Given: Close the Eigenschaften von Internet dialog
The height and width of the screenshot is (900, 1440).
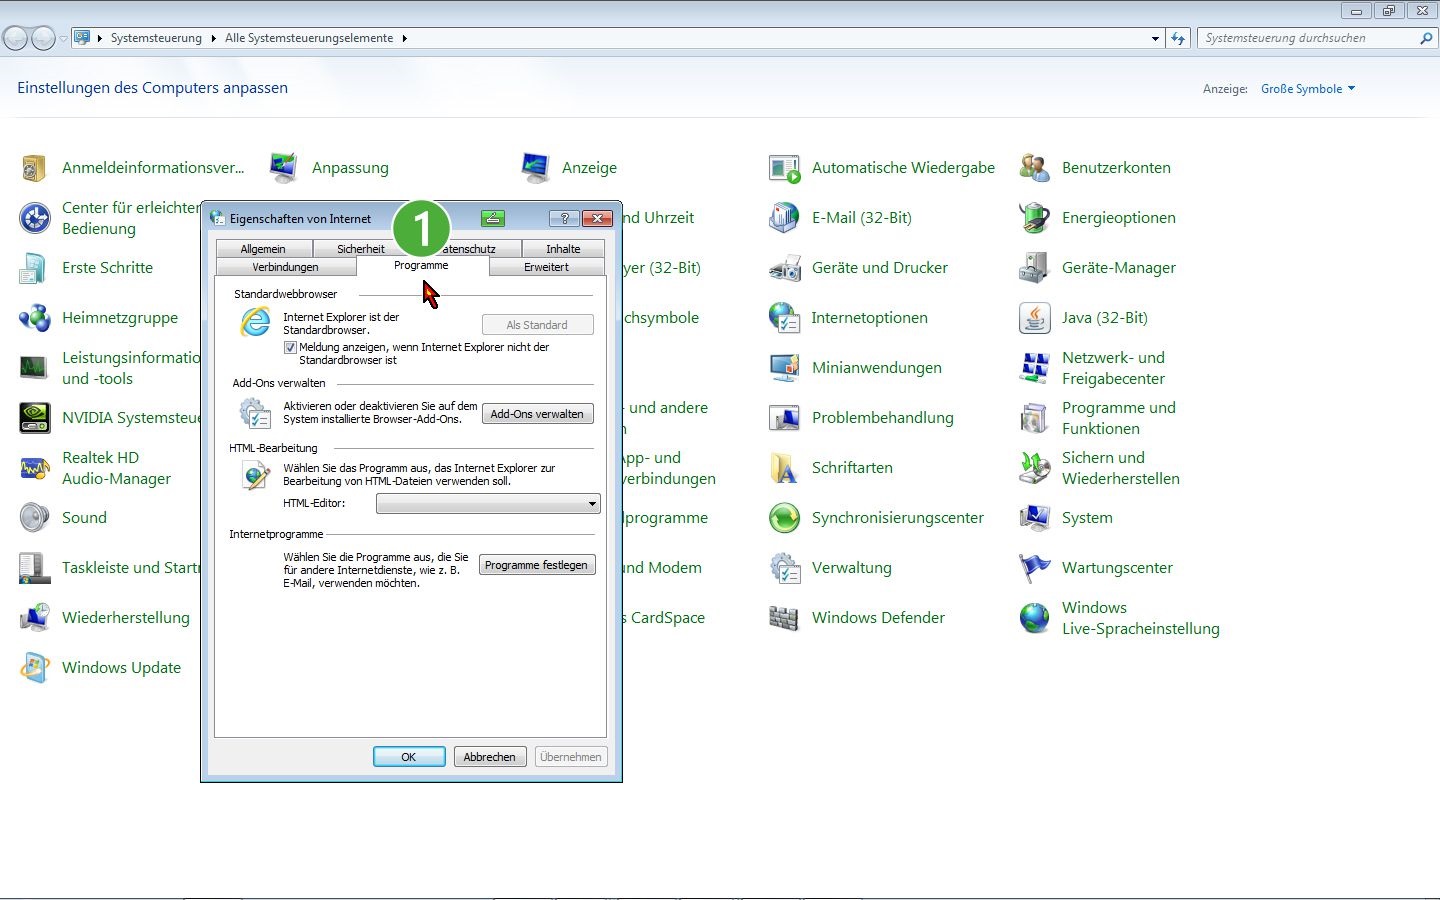Looking at the screenshot, I should [597, 218].
